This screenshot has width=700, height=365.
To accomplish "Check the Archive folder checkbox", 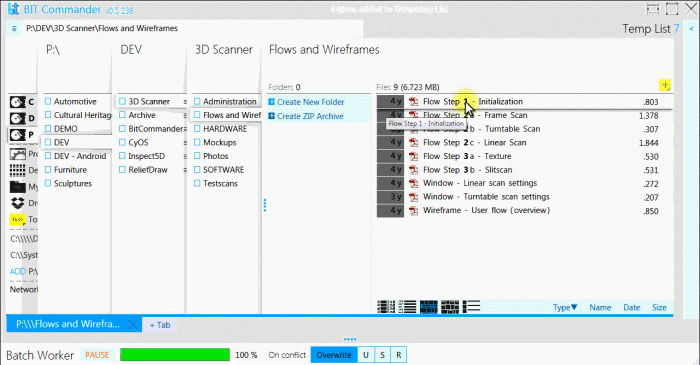I will (122, 115).
